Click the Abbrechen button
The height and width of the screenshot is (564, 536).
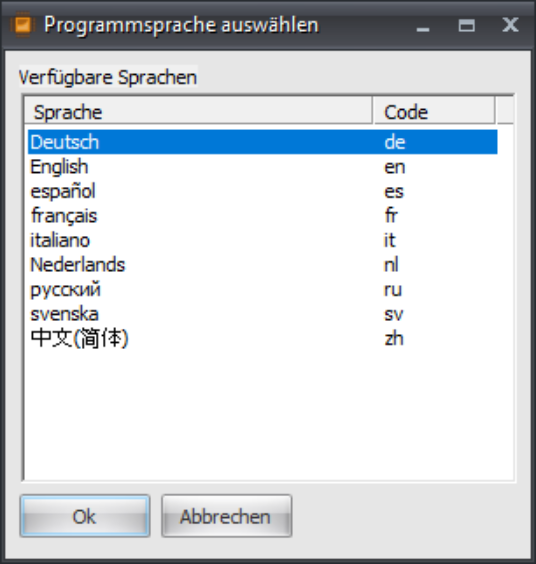[227, 516]
